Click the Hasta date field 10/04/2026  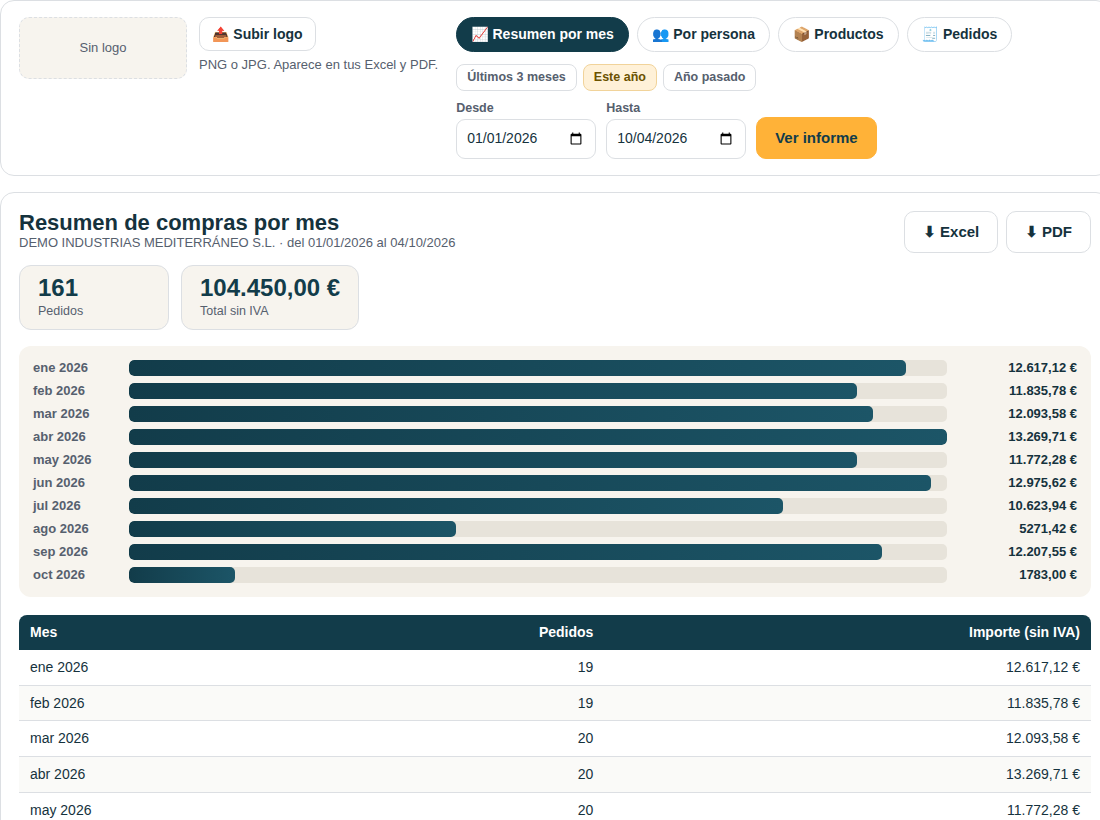click(676, 139)
